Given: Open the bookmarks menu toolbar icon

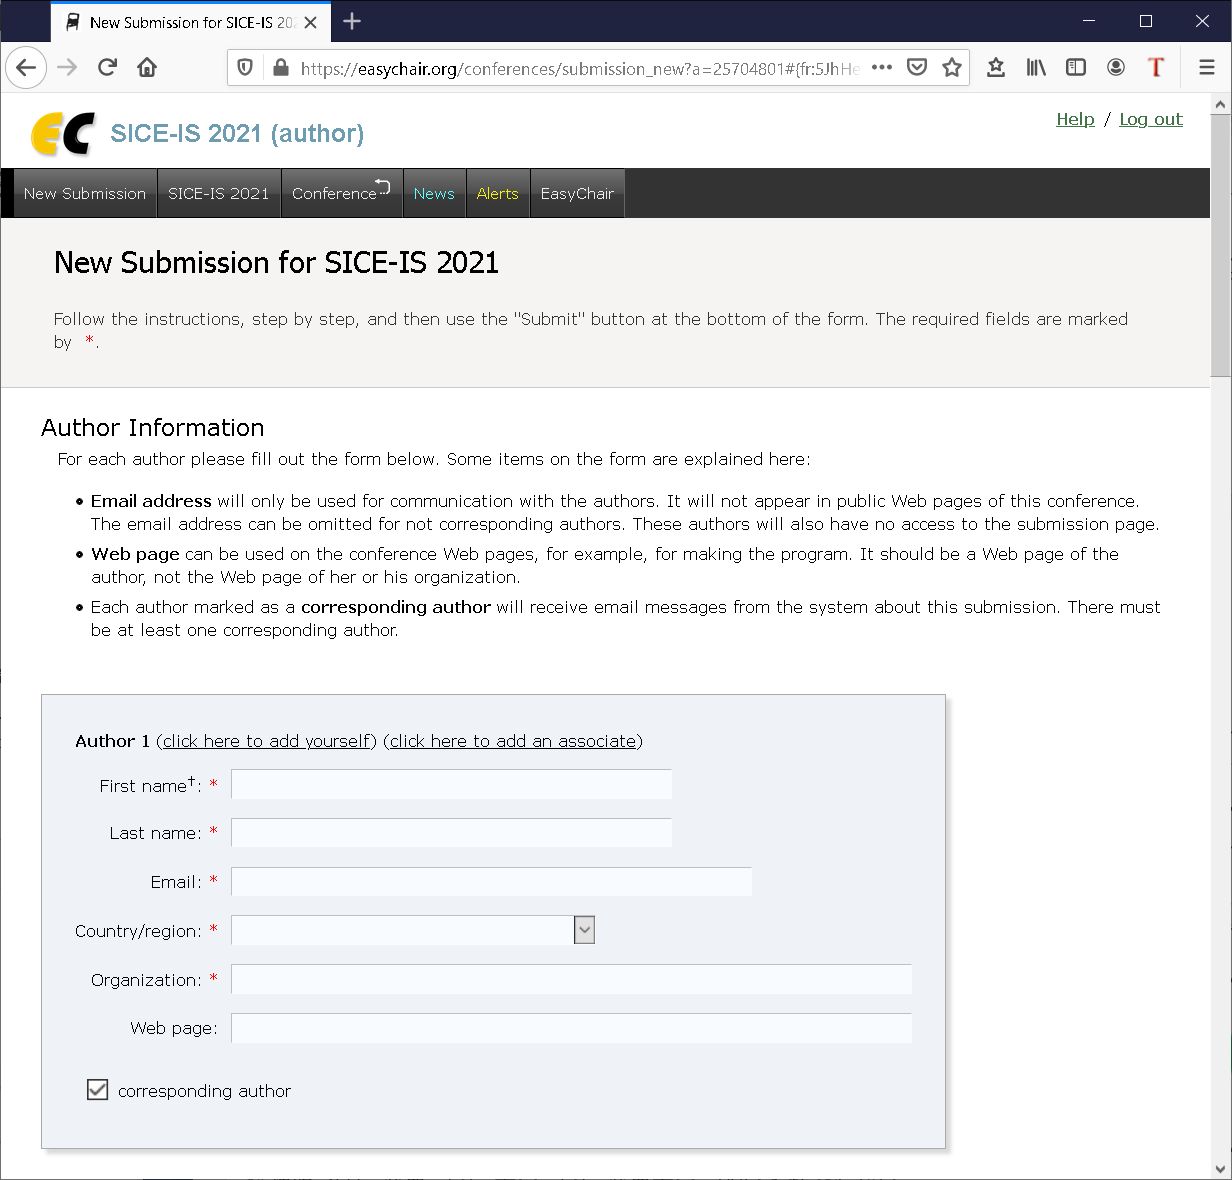Looking at the screenshot, I should [x=996, y=68].
